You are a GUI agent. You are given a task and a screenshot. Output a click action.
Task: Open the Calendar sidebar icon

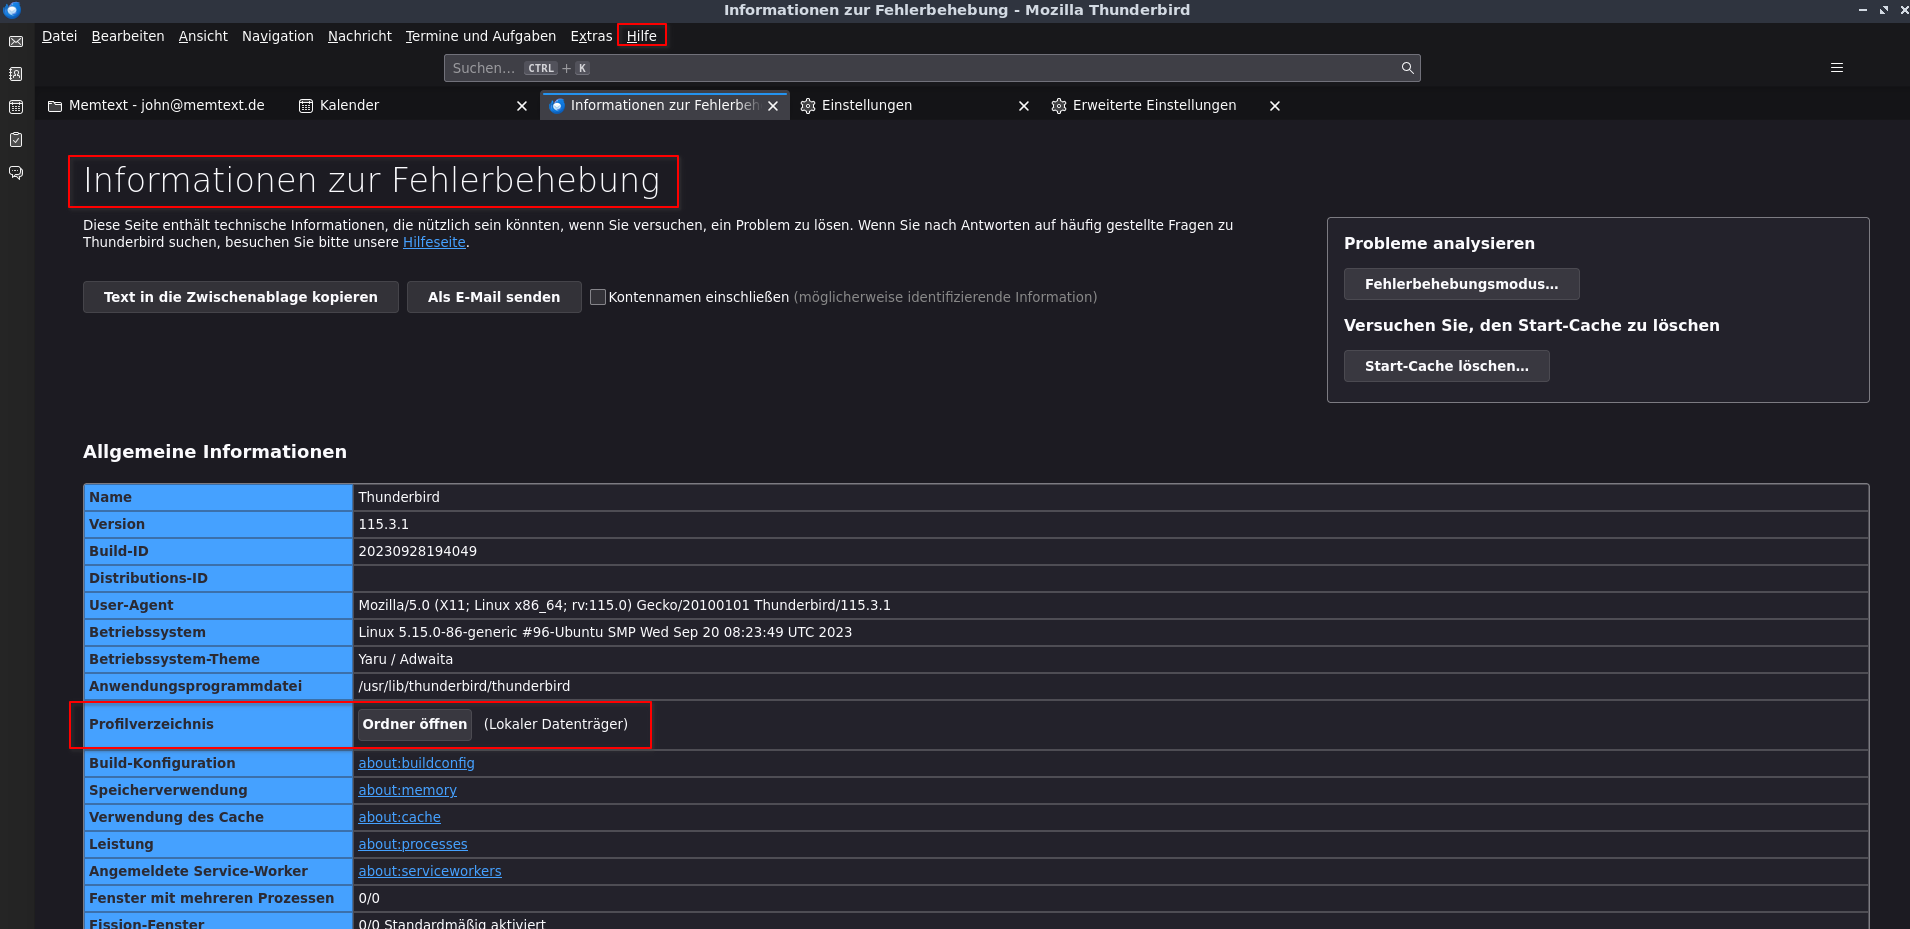pos(16,107)
